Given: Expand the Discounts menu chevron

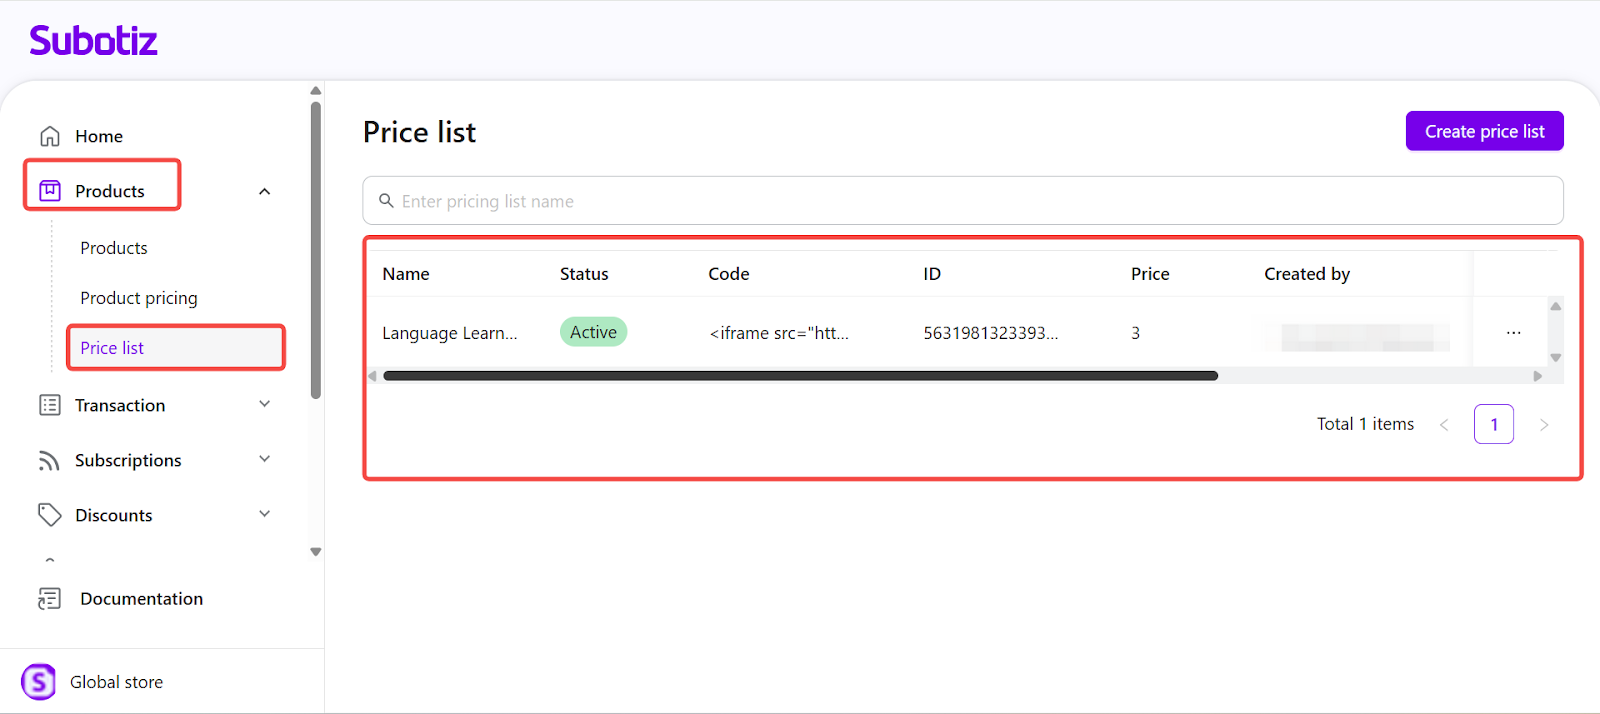Looking at the screenshot, I should (265, 514).
